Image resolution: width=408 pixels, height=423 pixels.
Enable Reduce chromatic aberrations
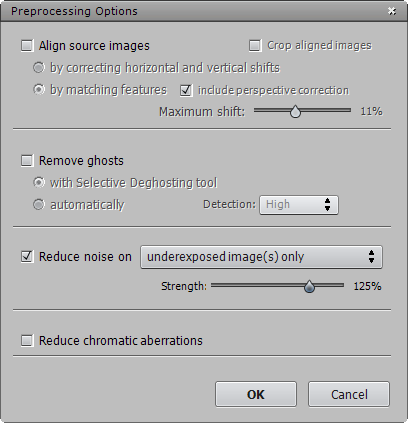point(27,341)
